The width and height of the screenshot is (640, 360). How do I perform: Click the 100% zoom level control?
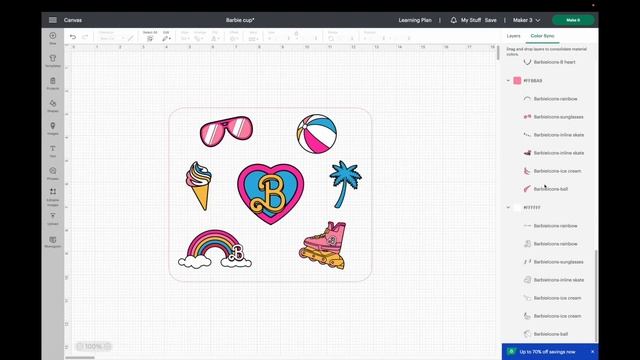tap(93, 347)
